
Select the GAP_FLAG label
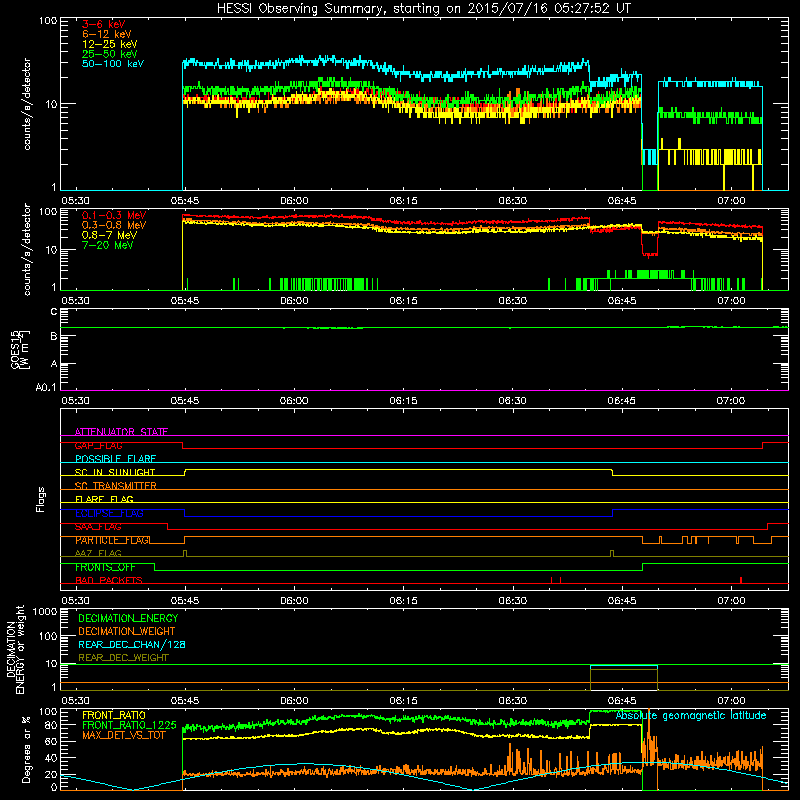98,445
